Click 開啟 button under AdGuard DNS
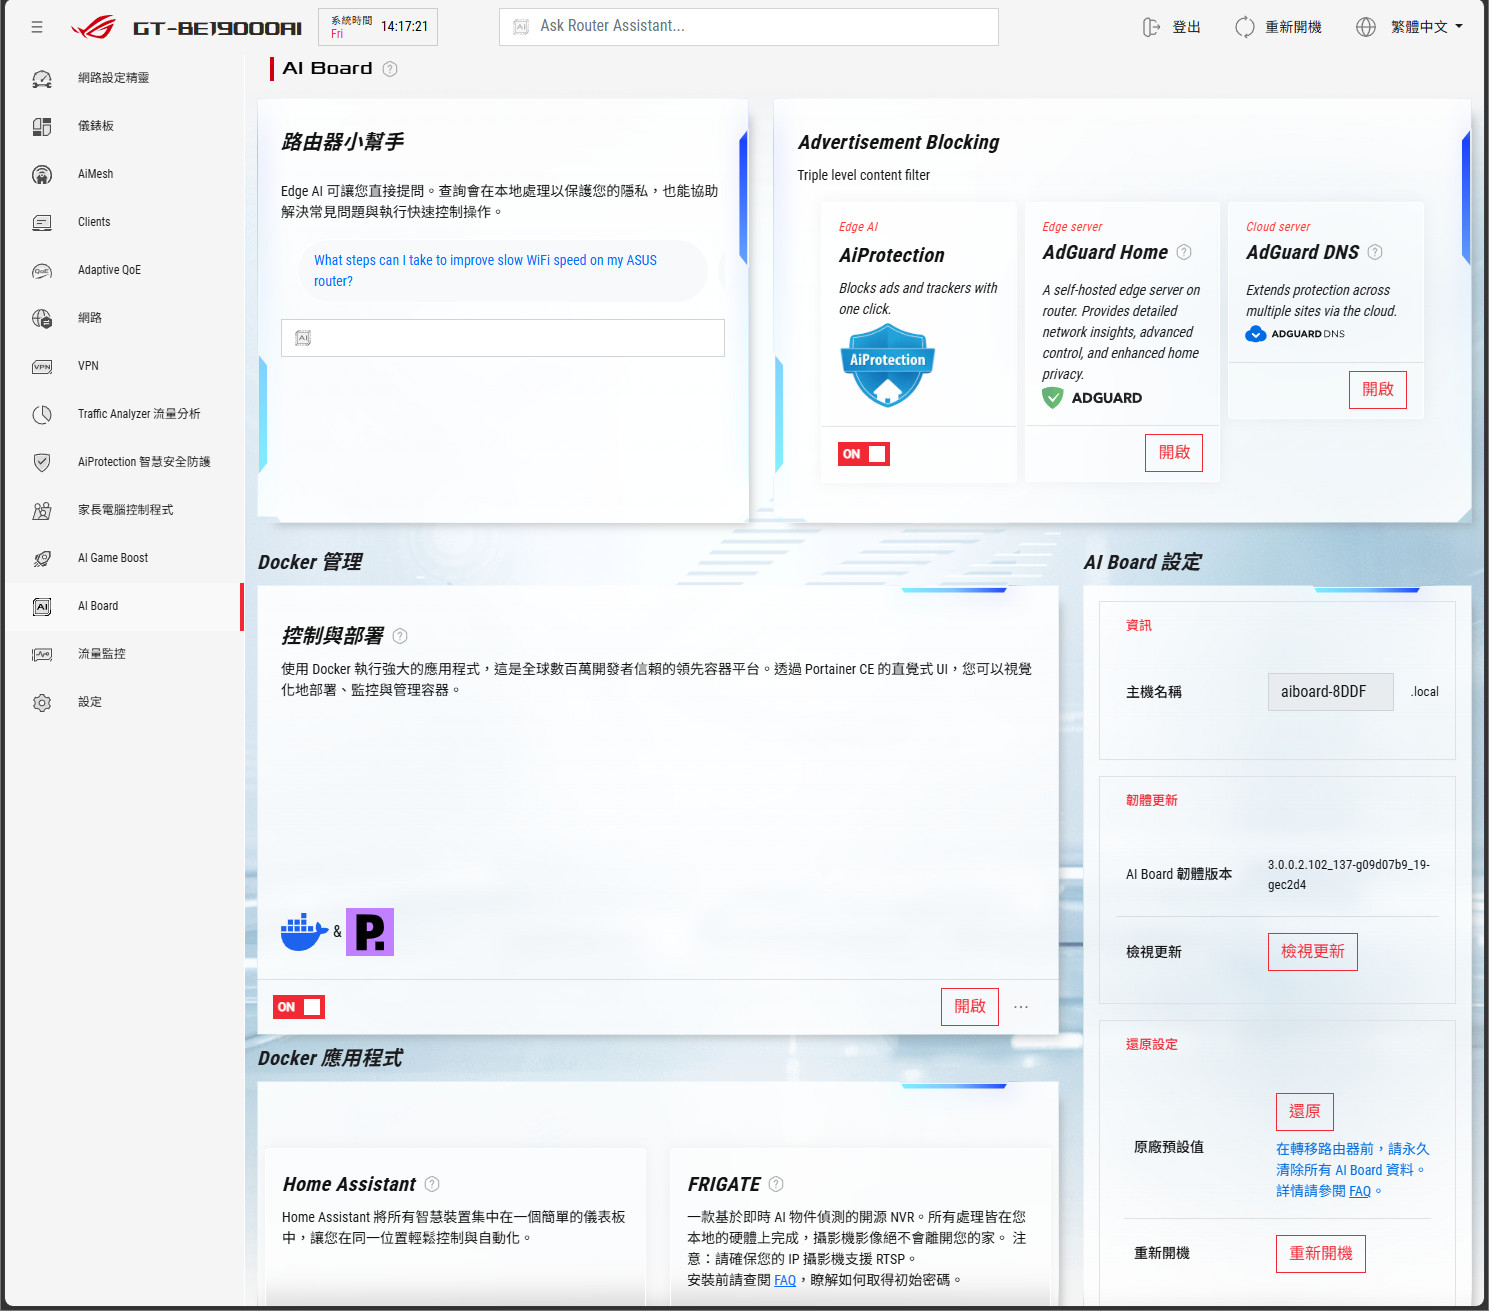 click(1378, 390)
